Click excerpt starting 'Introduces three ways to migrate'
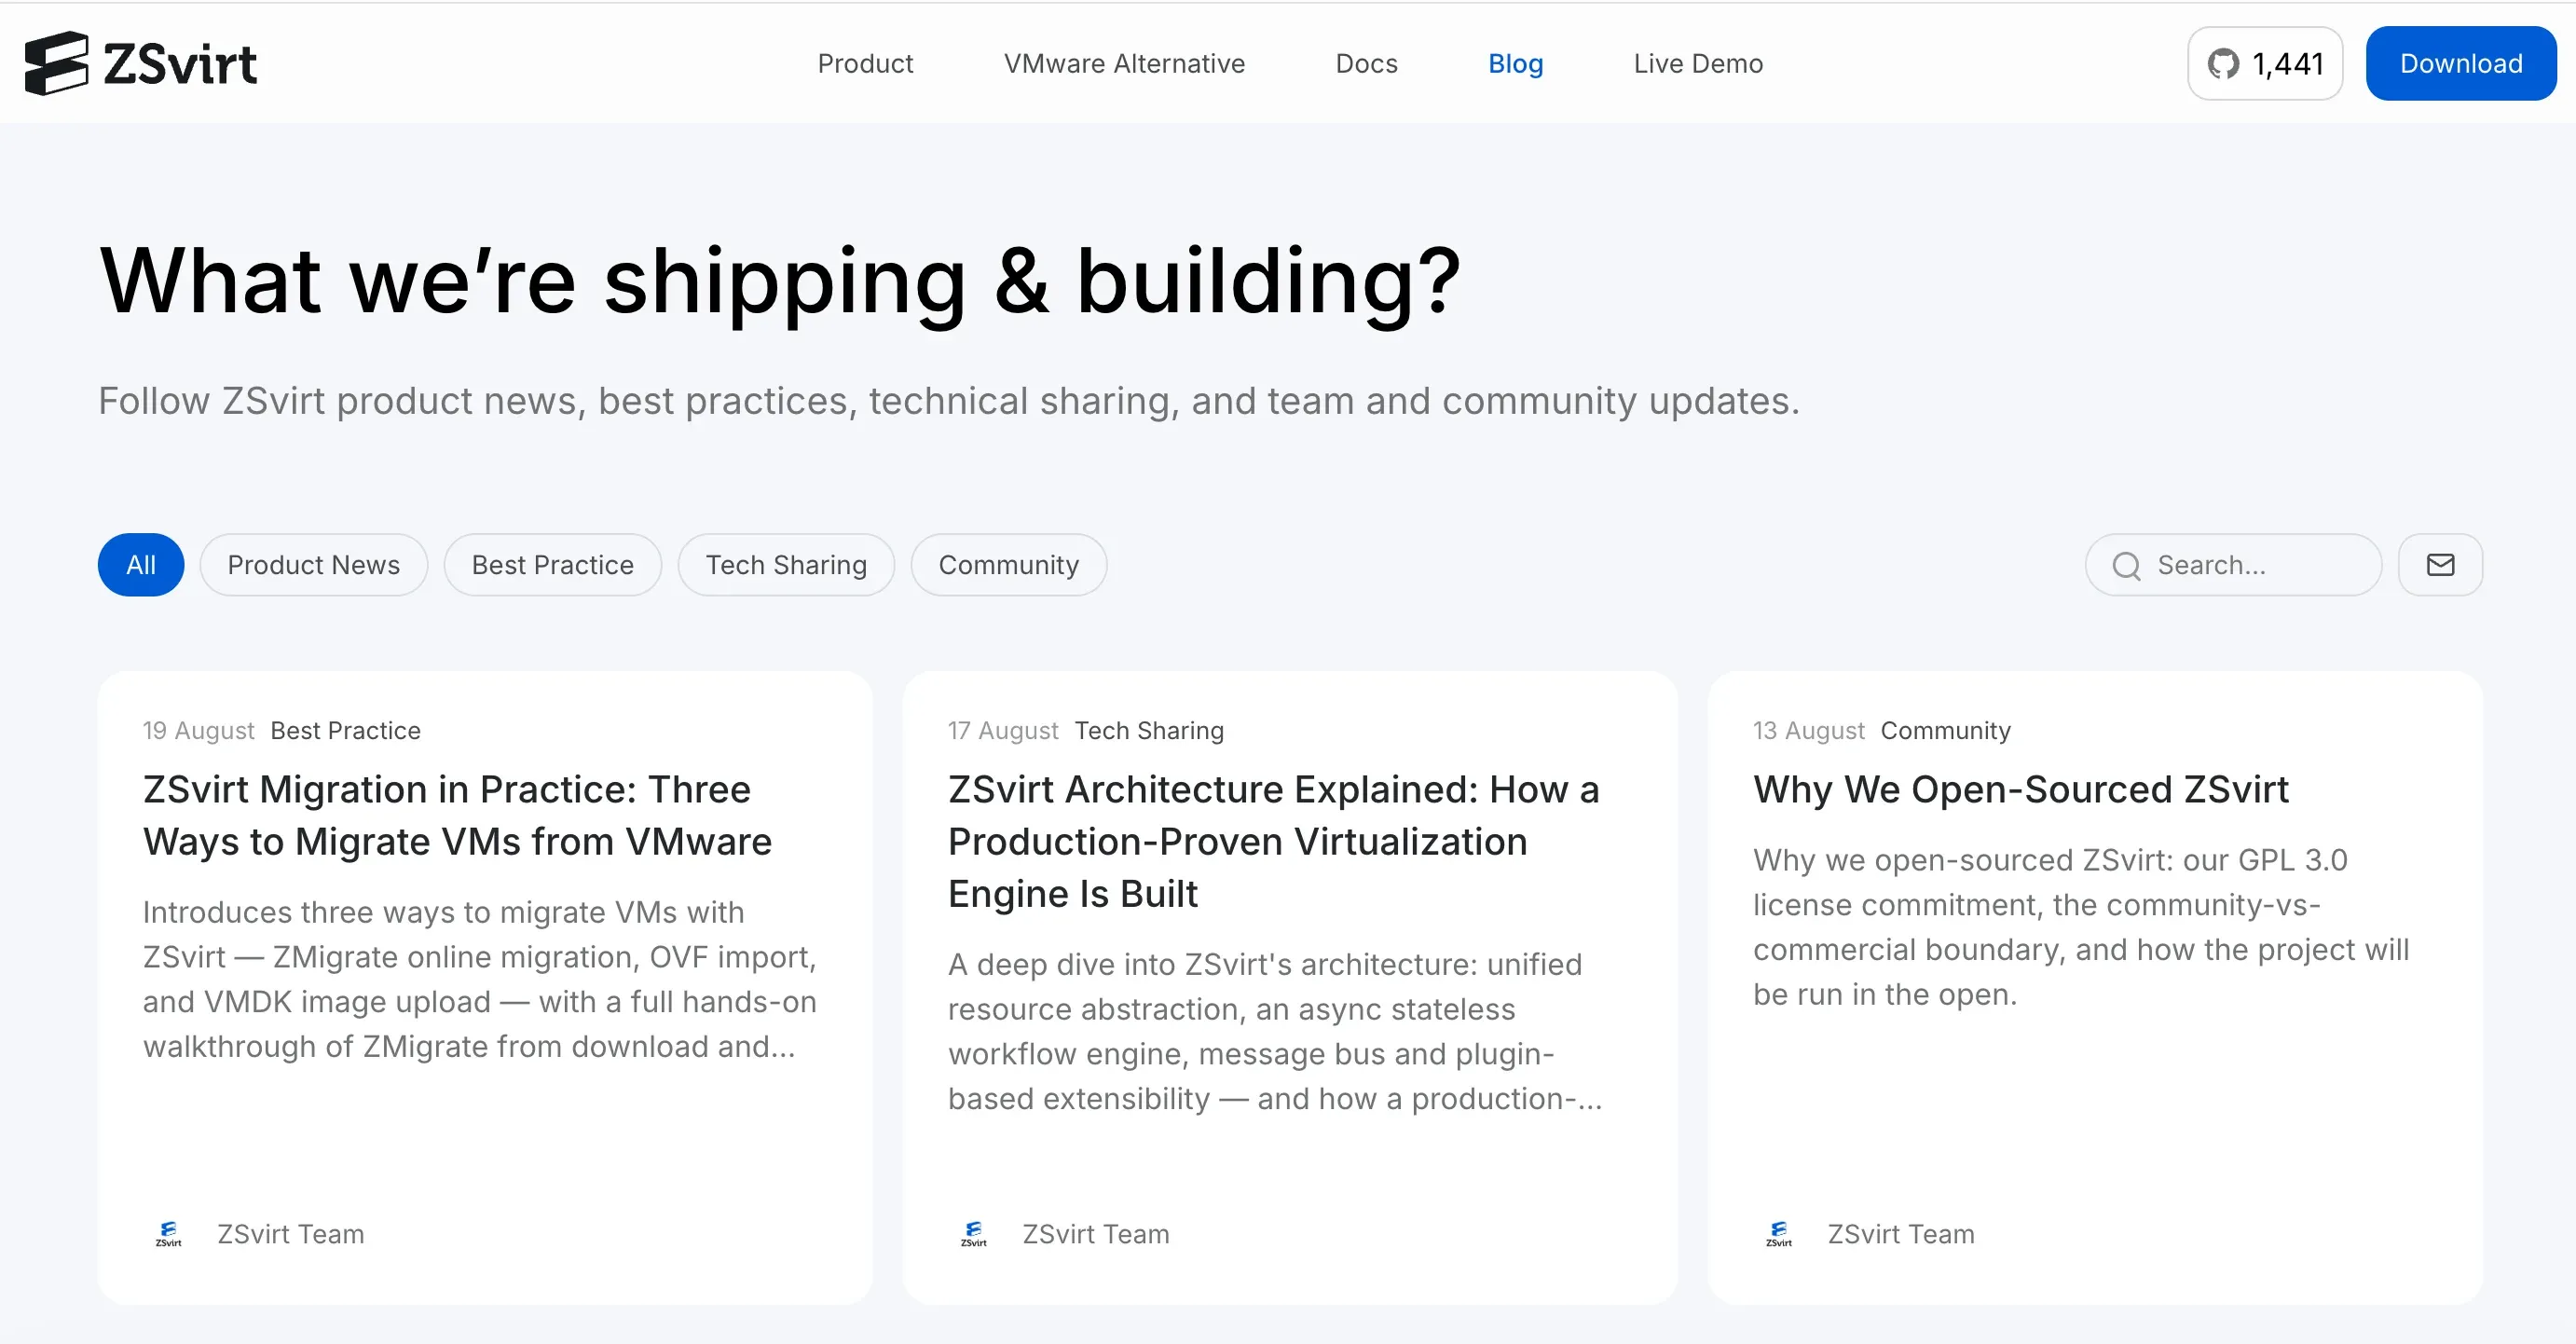 (x=480, y=979)
